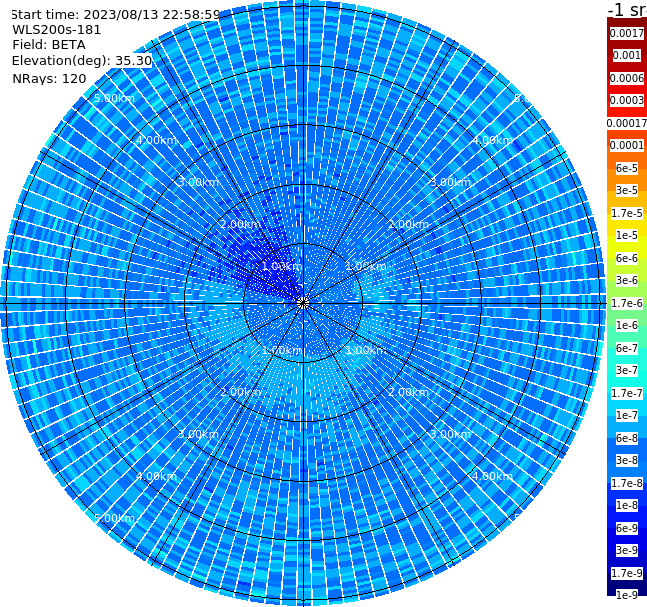Click the 3e-7 colorbar tick label
Screen dimensions: 647x607
coord(626,370)
